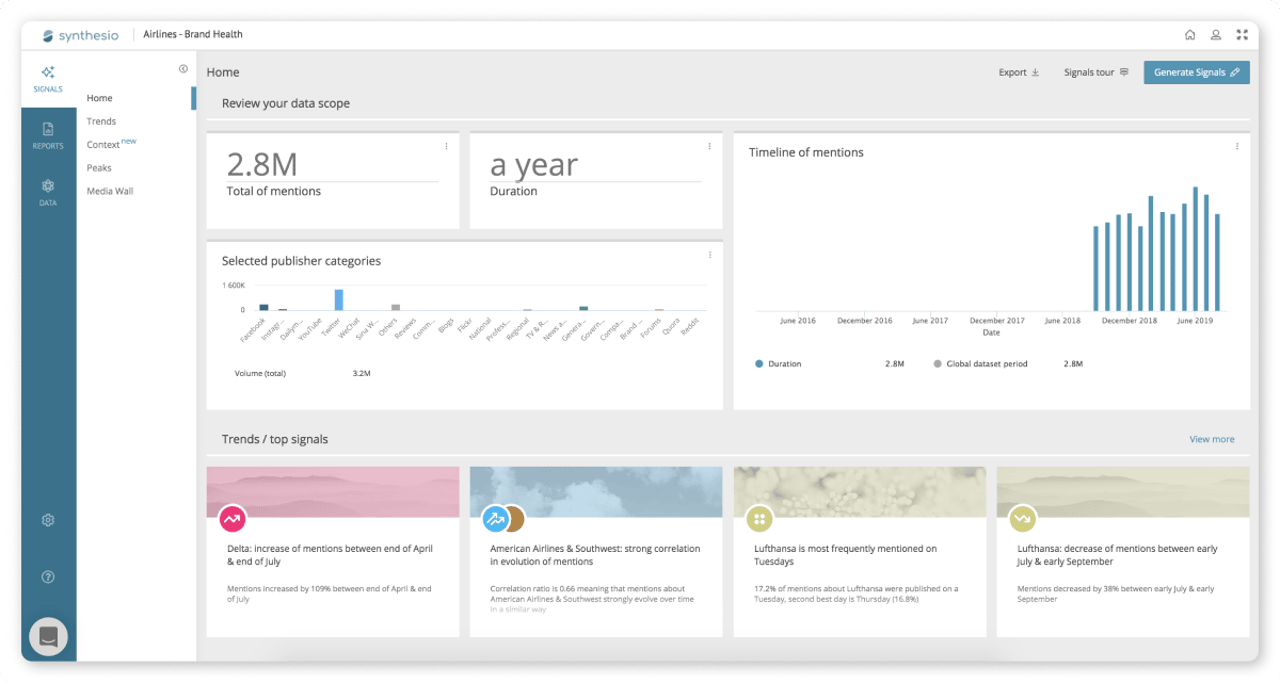Click Airlines - Brand Health dashboard title
This screenshot has height=683, width=1280.
[193, 34]
